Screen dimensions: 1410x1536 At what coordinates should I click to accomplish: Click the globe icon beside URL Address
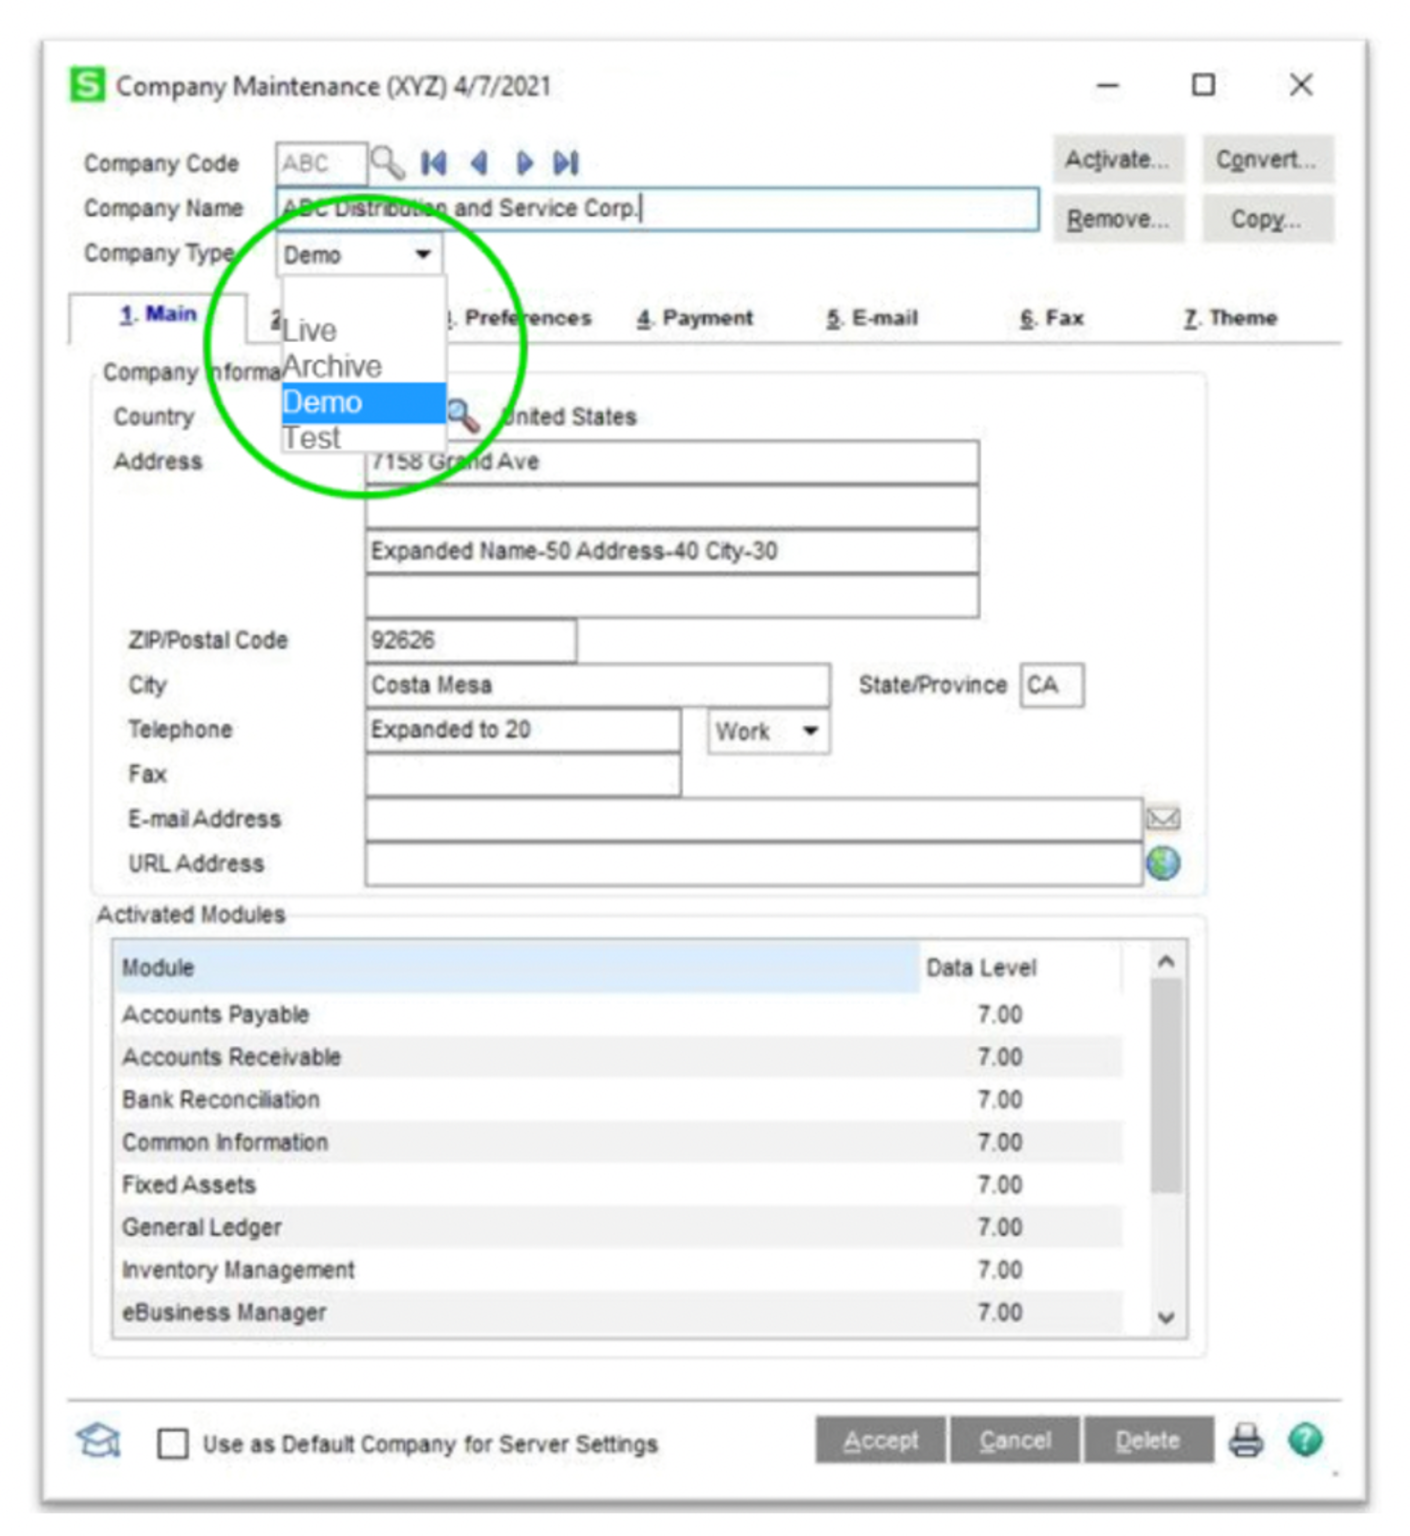coord(1163,863)
